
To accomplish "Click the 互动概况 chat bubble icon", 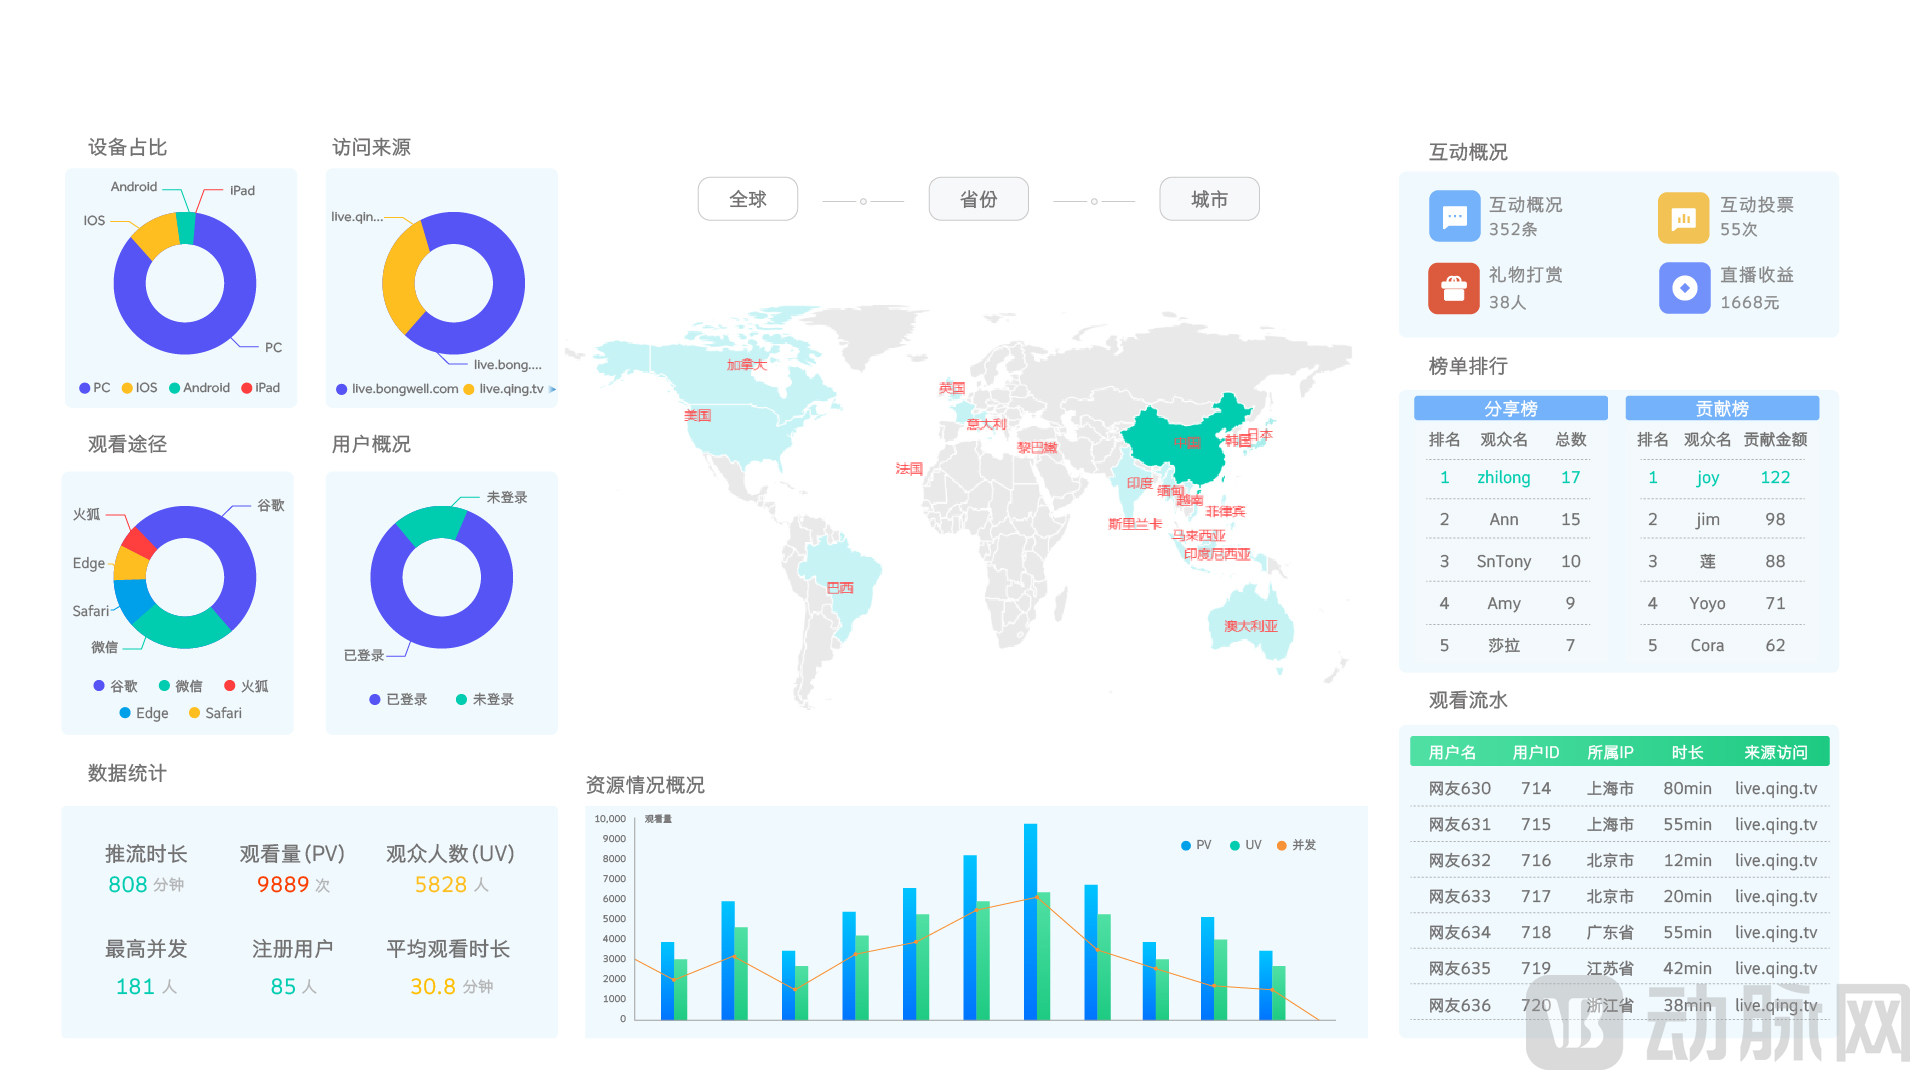I will pos(1454,217).
